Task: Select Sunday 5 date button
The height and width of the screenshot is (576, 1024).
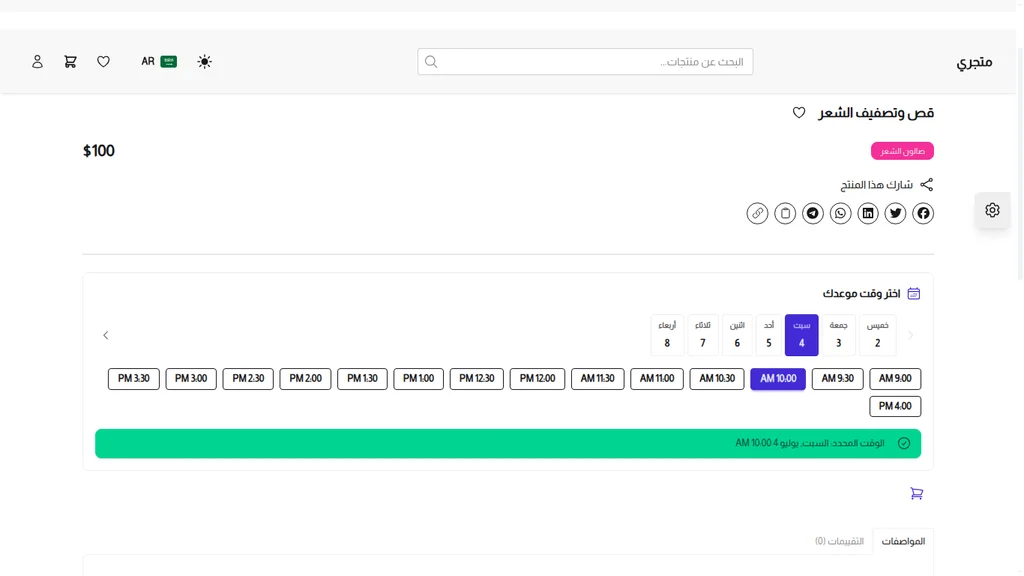Action: (x=769, y=335)
